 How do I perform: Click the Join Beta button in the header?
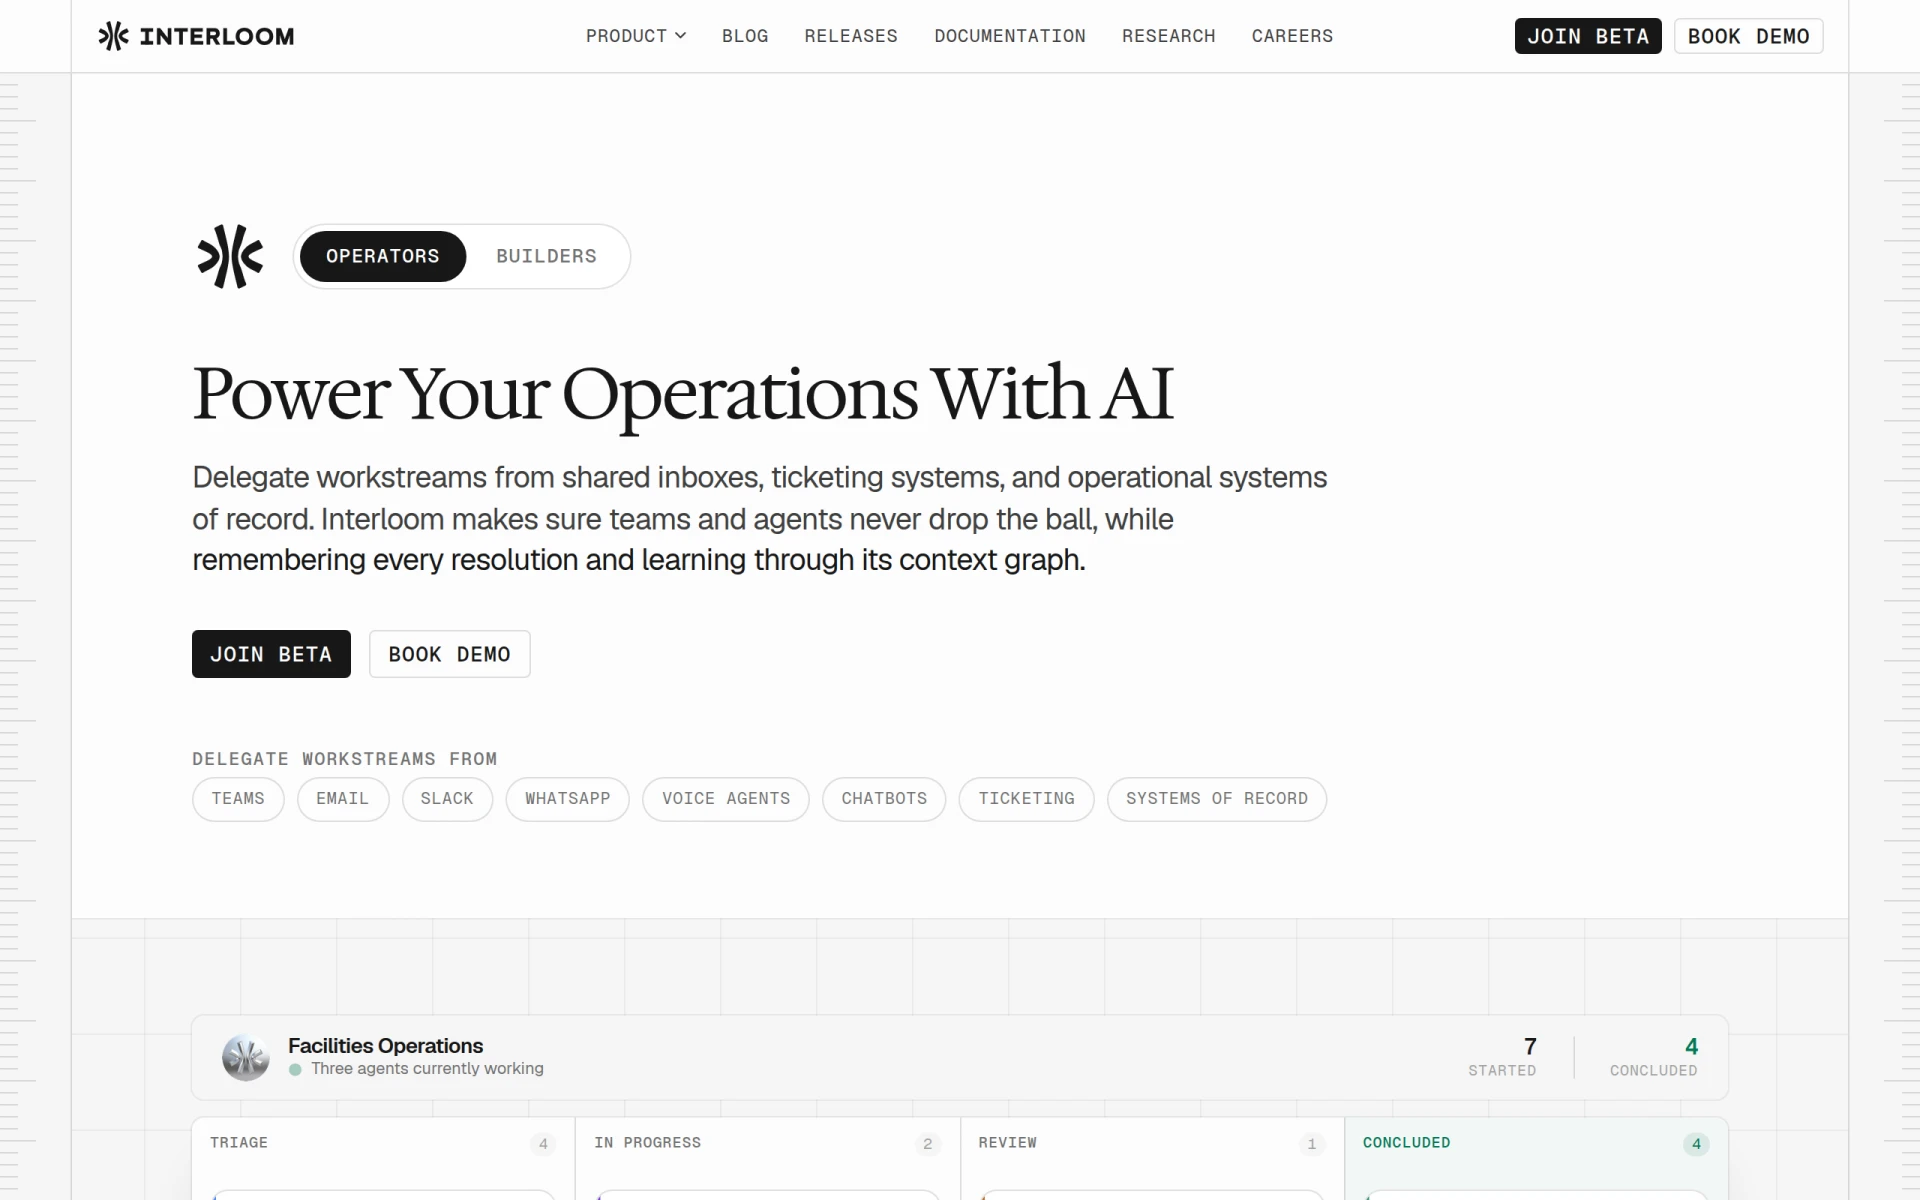(1588, 36)
